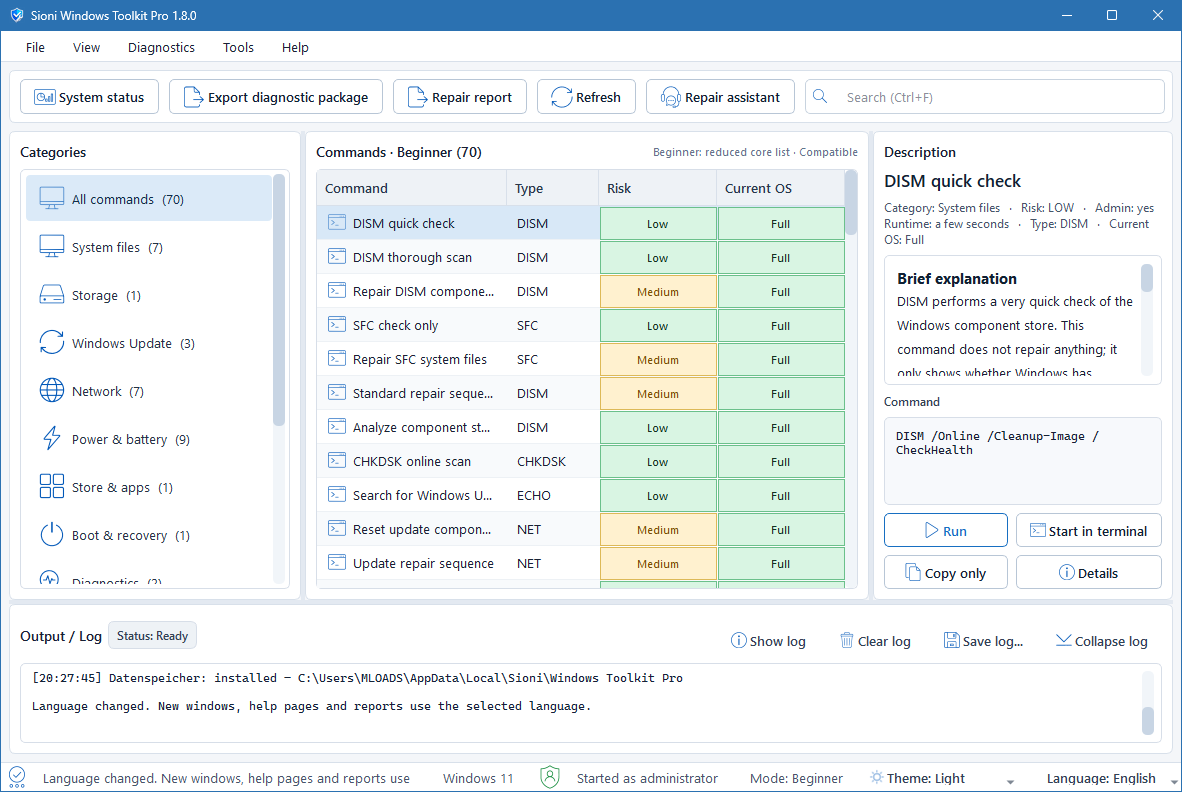1182x792 pixels.
Task: Click the Status: Ready badge
Action: 152,635
